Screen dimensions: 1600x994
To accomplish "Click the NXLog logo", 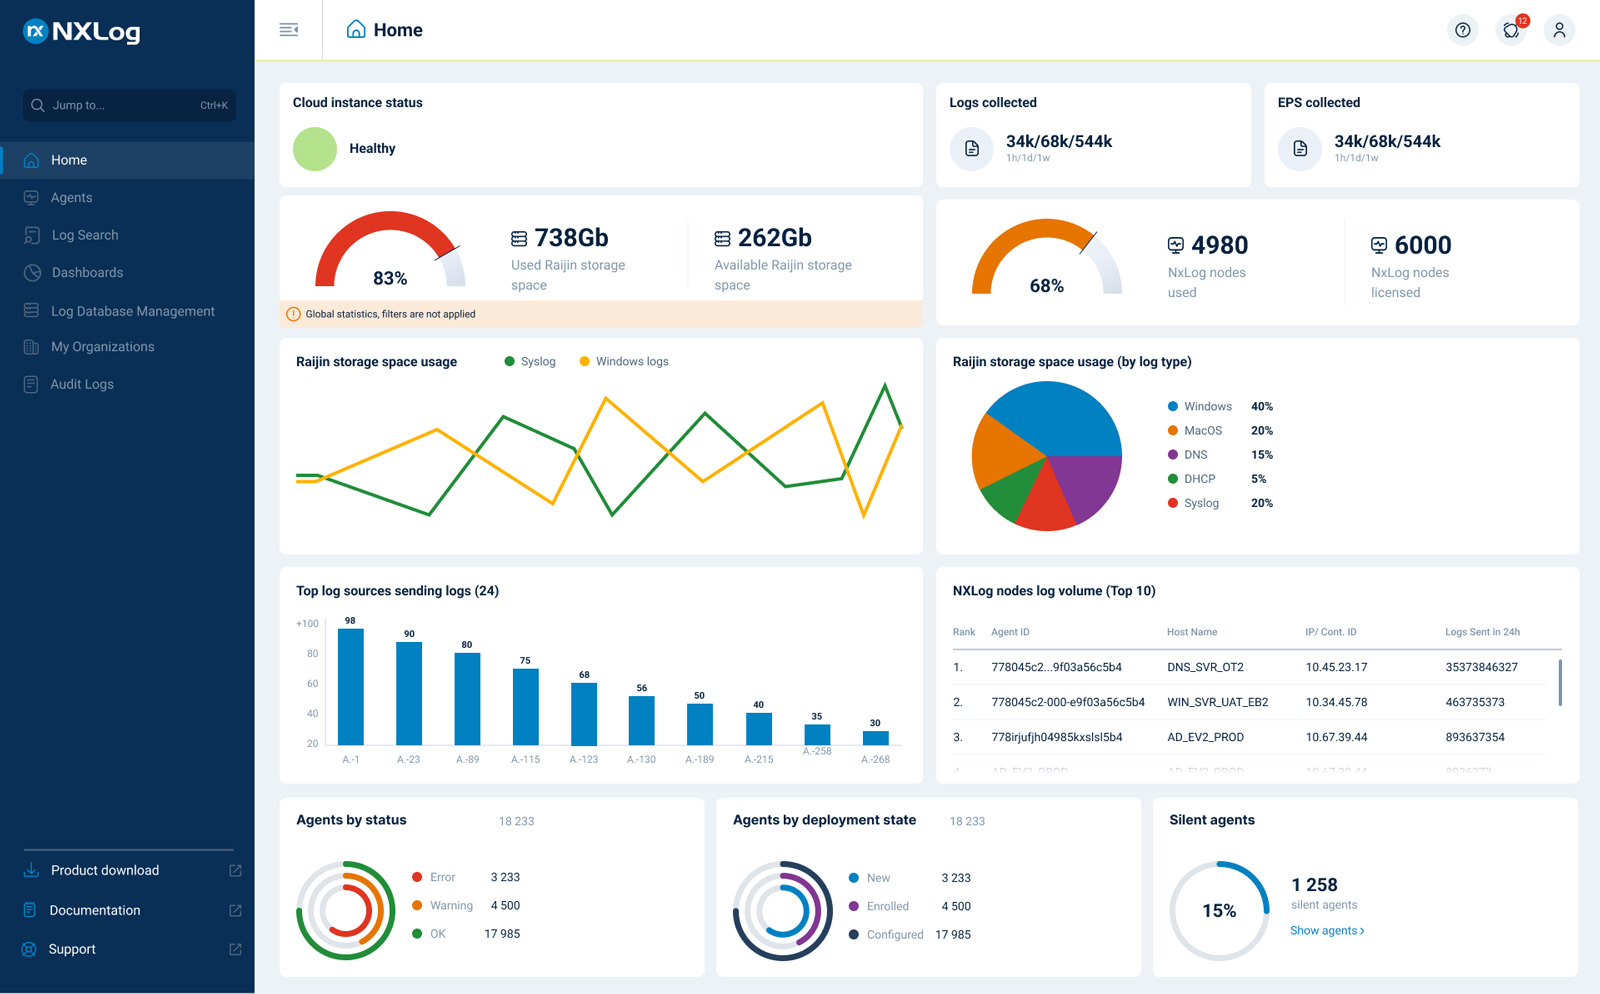I will coord(81,31).
